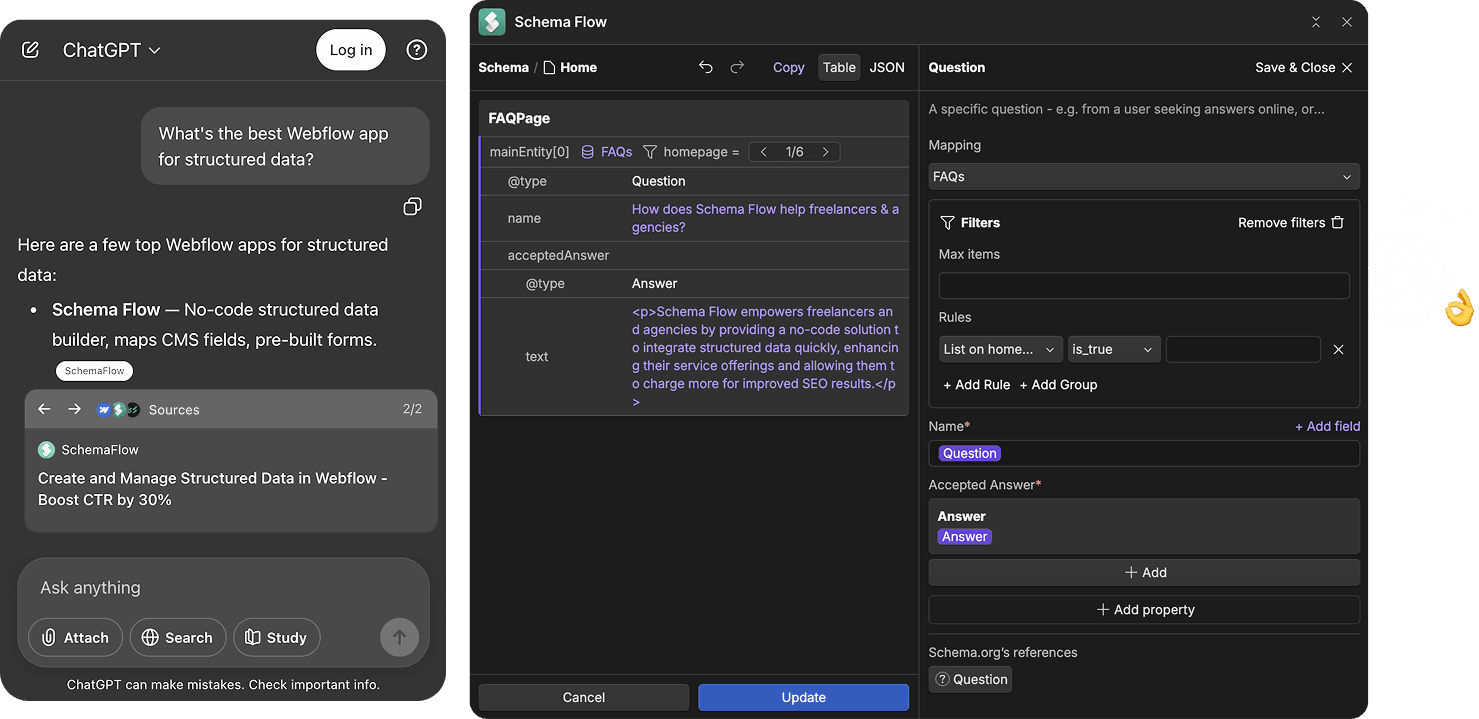Click the Study button

[x=277, y=637]
